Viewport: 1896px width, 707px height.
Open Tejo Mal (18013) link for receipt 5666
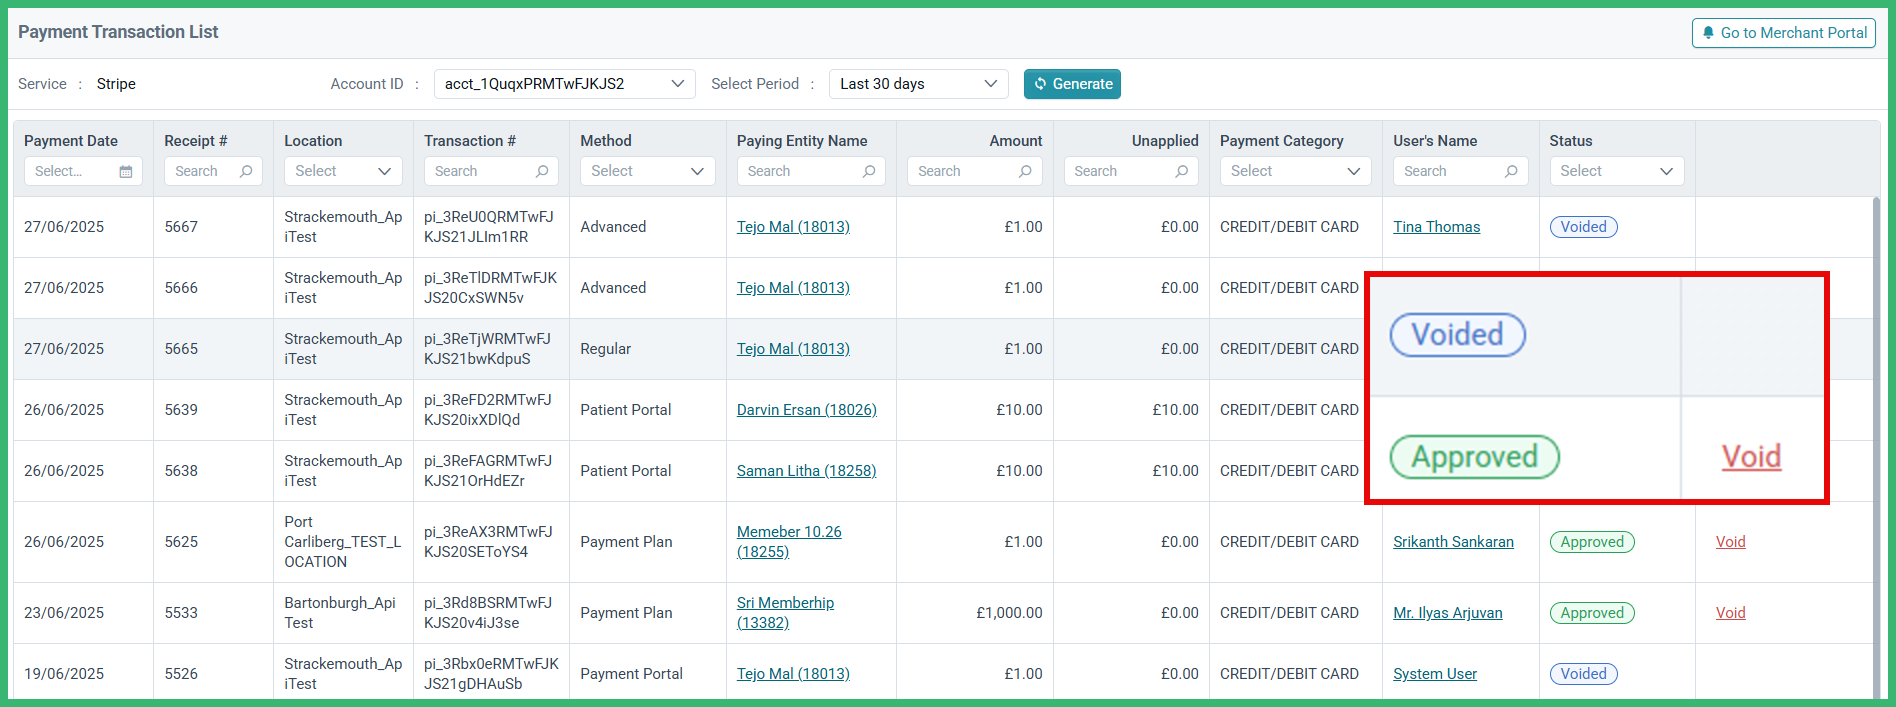[x=793, y=288]
